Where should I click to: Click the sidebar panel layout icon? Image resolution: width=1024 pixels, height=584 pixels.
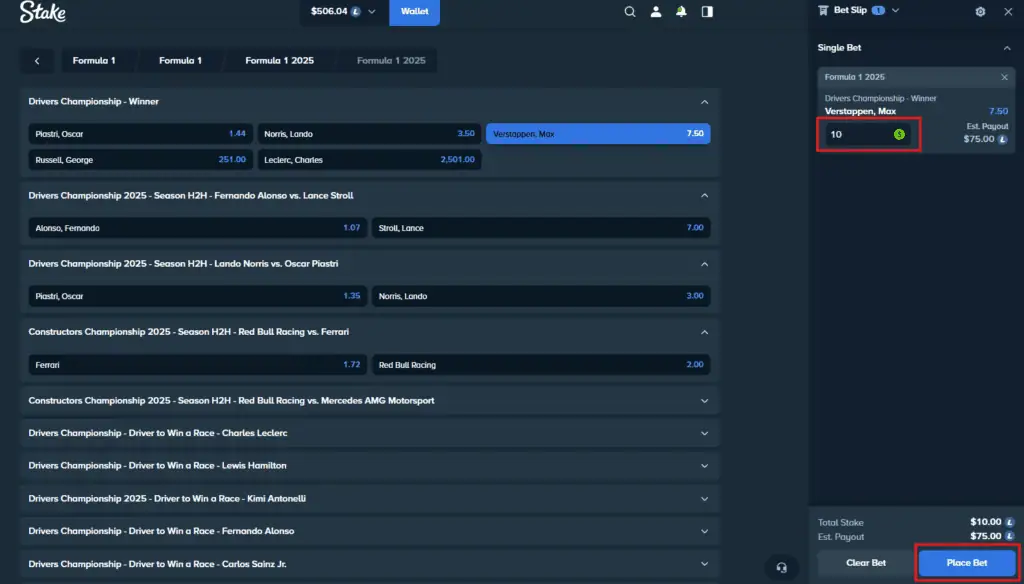[708, 12]
